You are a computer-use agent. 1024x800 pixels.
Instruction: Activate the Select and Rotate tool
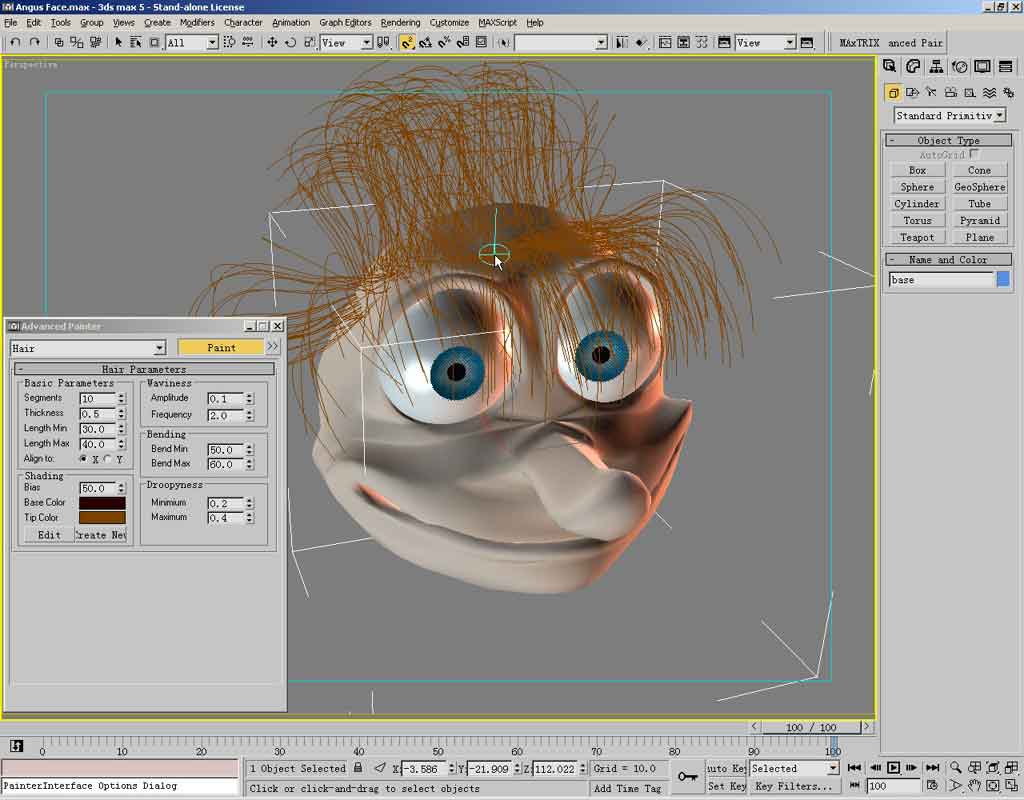tap(290, 42)
